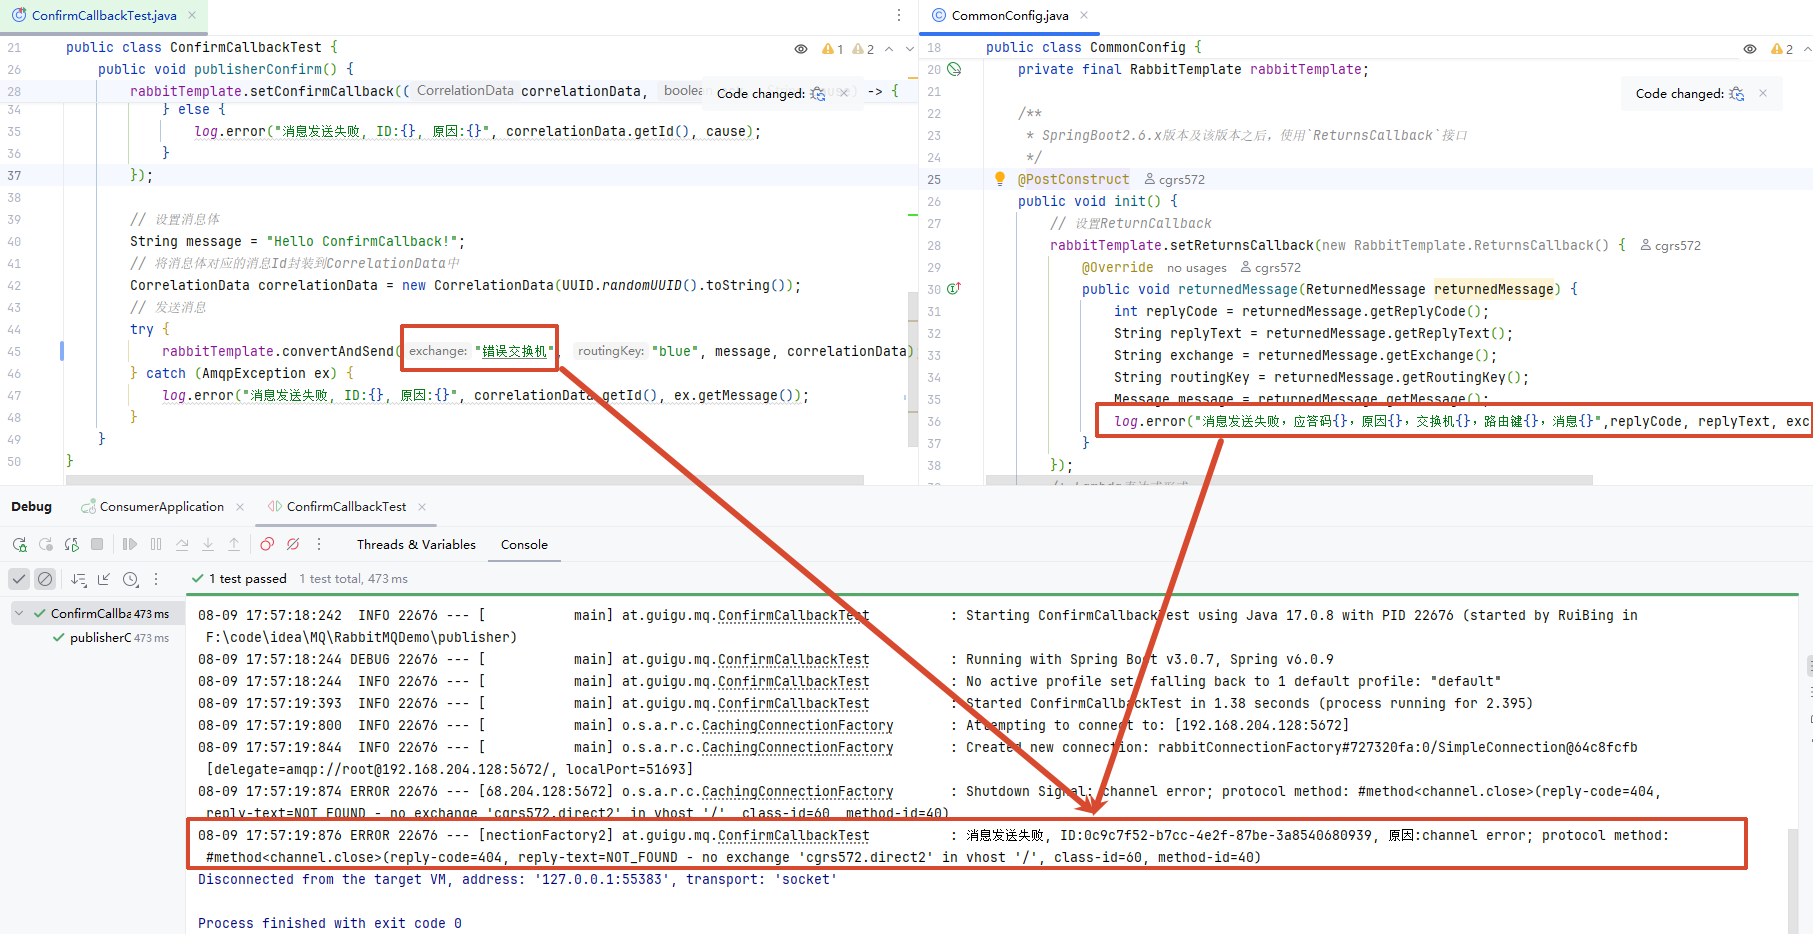Reload changed classes in left Code changed popup
This screenshot has height=934, width=1813.
(818, 93)
